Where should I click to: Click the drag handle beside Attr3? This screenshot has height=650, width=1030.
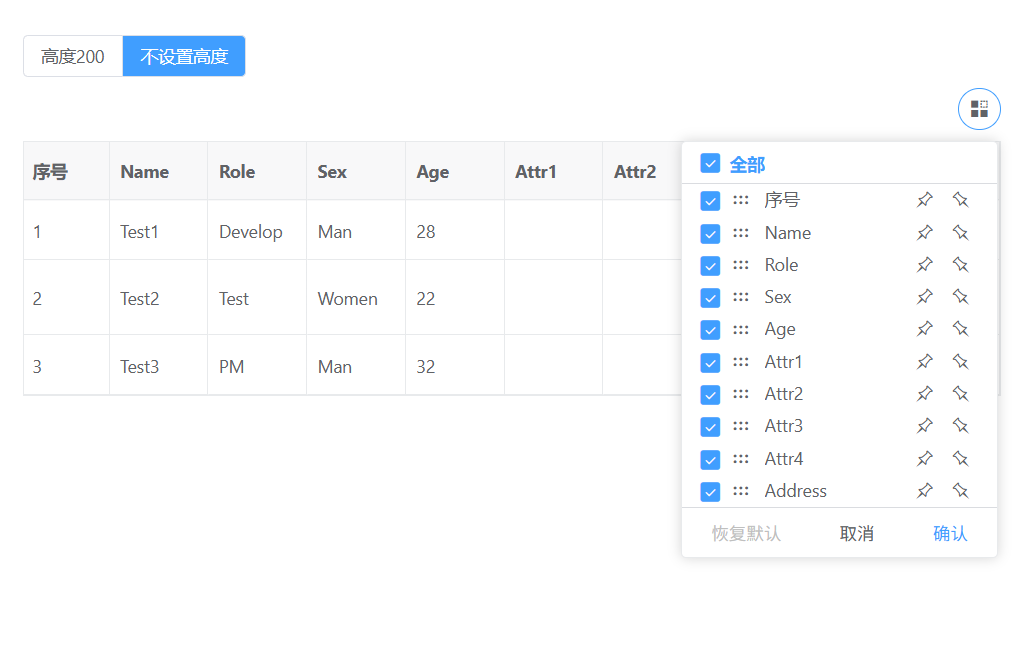[x=741, y=426]
